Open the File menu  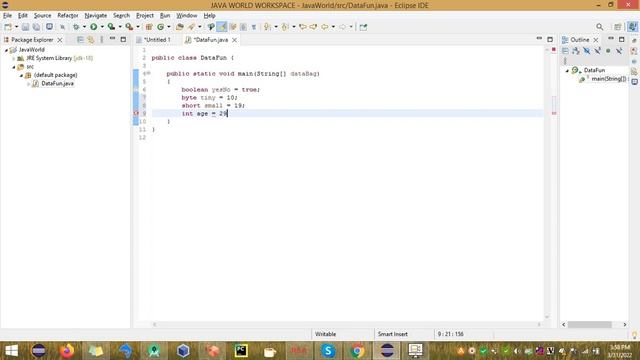(7, 16)
